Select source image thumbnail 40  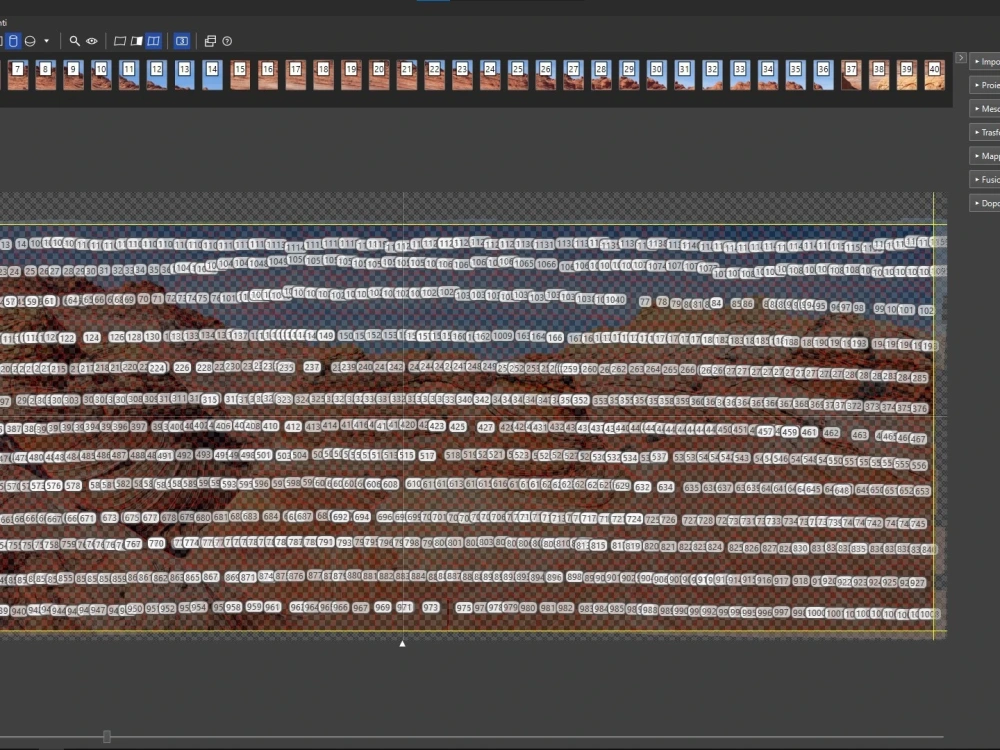pyautogui.click(x=934, y=75)
